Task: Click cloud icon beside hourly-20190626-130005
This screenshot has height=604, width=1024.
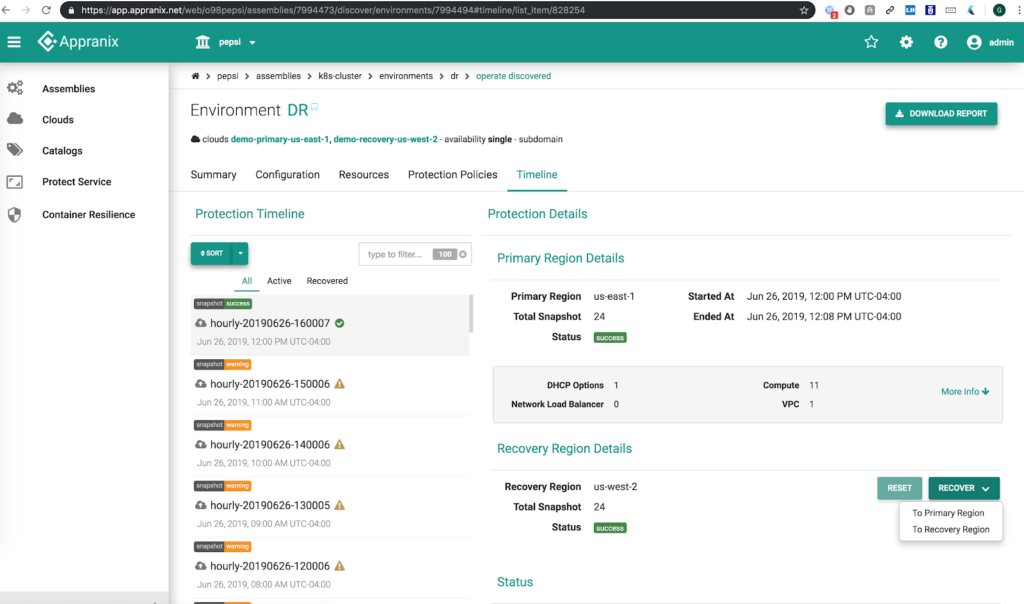Action: click(200, 505)
